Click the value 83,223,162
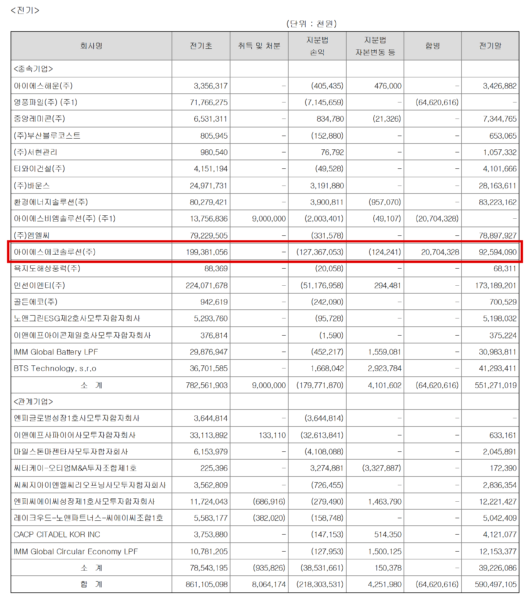Viewport: 530px width, 600px height. tap(497, 202)
